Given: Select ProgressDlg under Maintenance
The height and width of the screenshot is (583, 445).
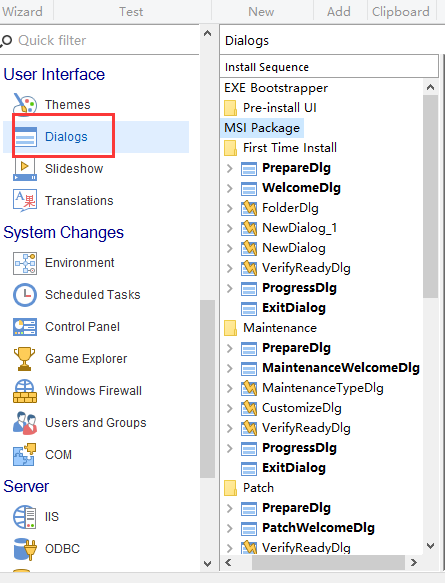Looking at the screenshot, I should 299,448.
